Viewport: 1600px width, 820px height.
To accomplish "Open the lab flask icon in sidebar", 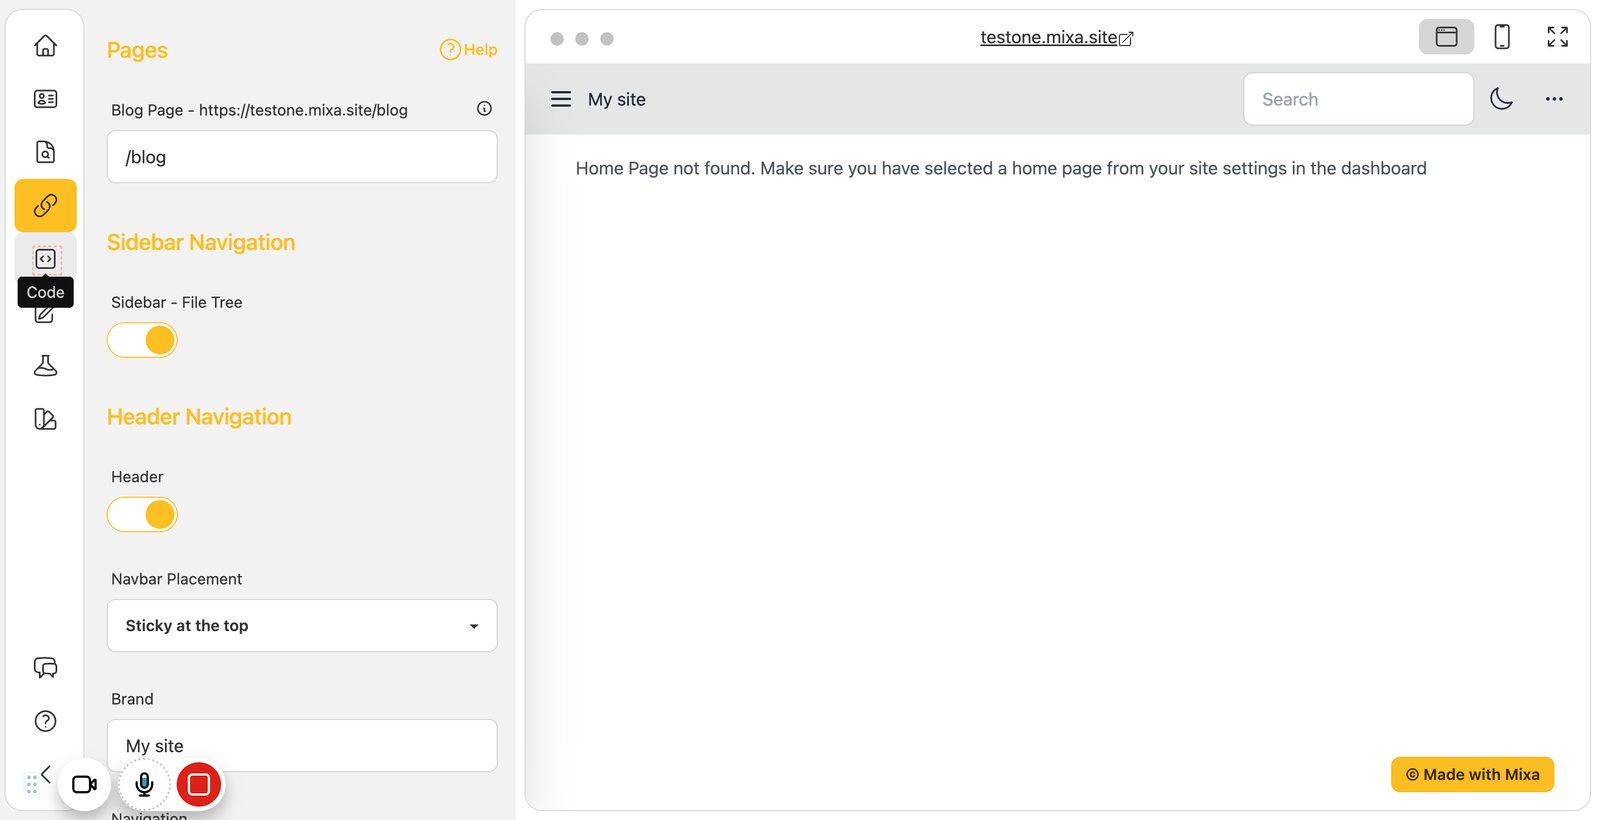I will point(45,365).
